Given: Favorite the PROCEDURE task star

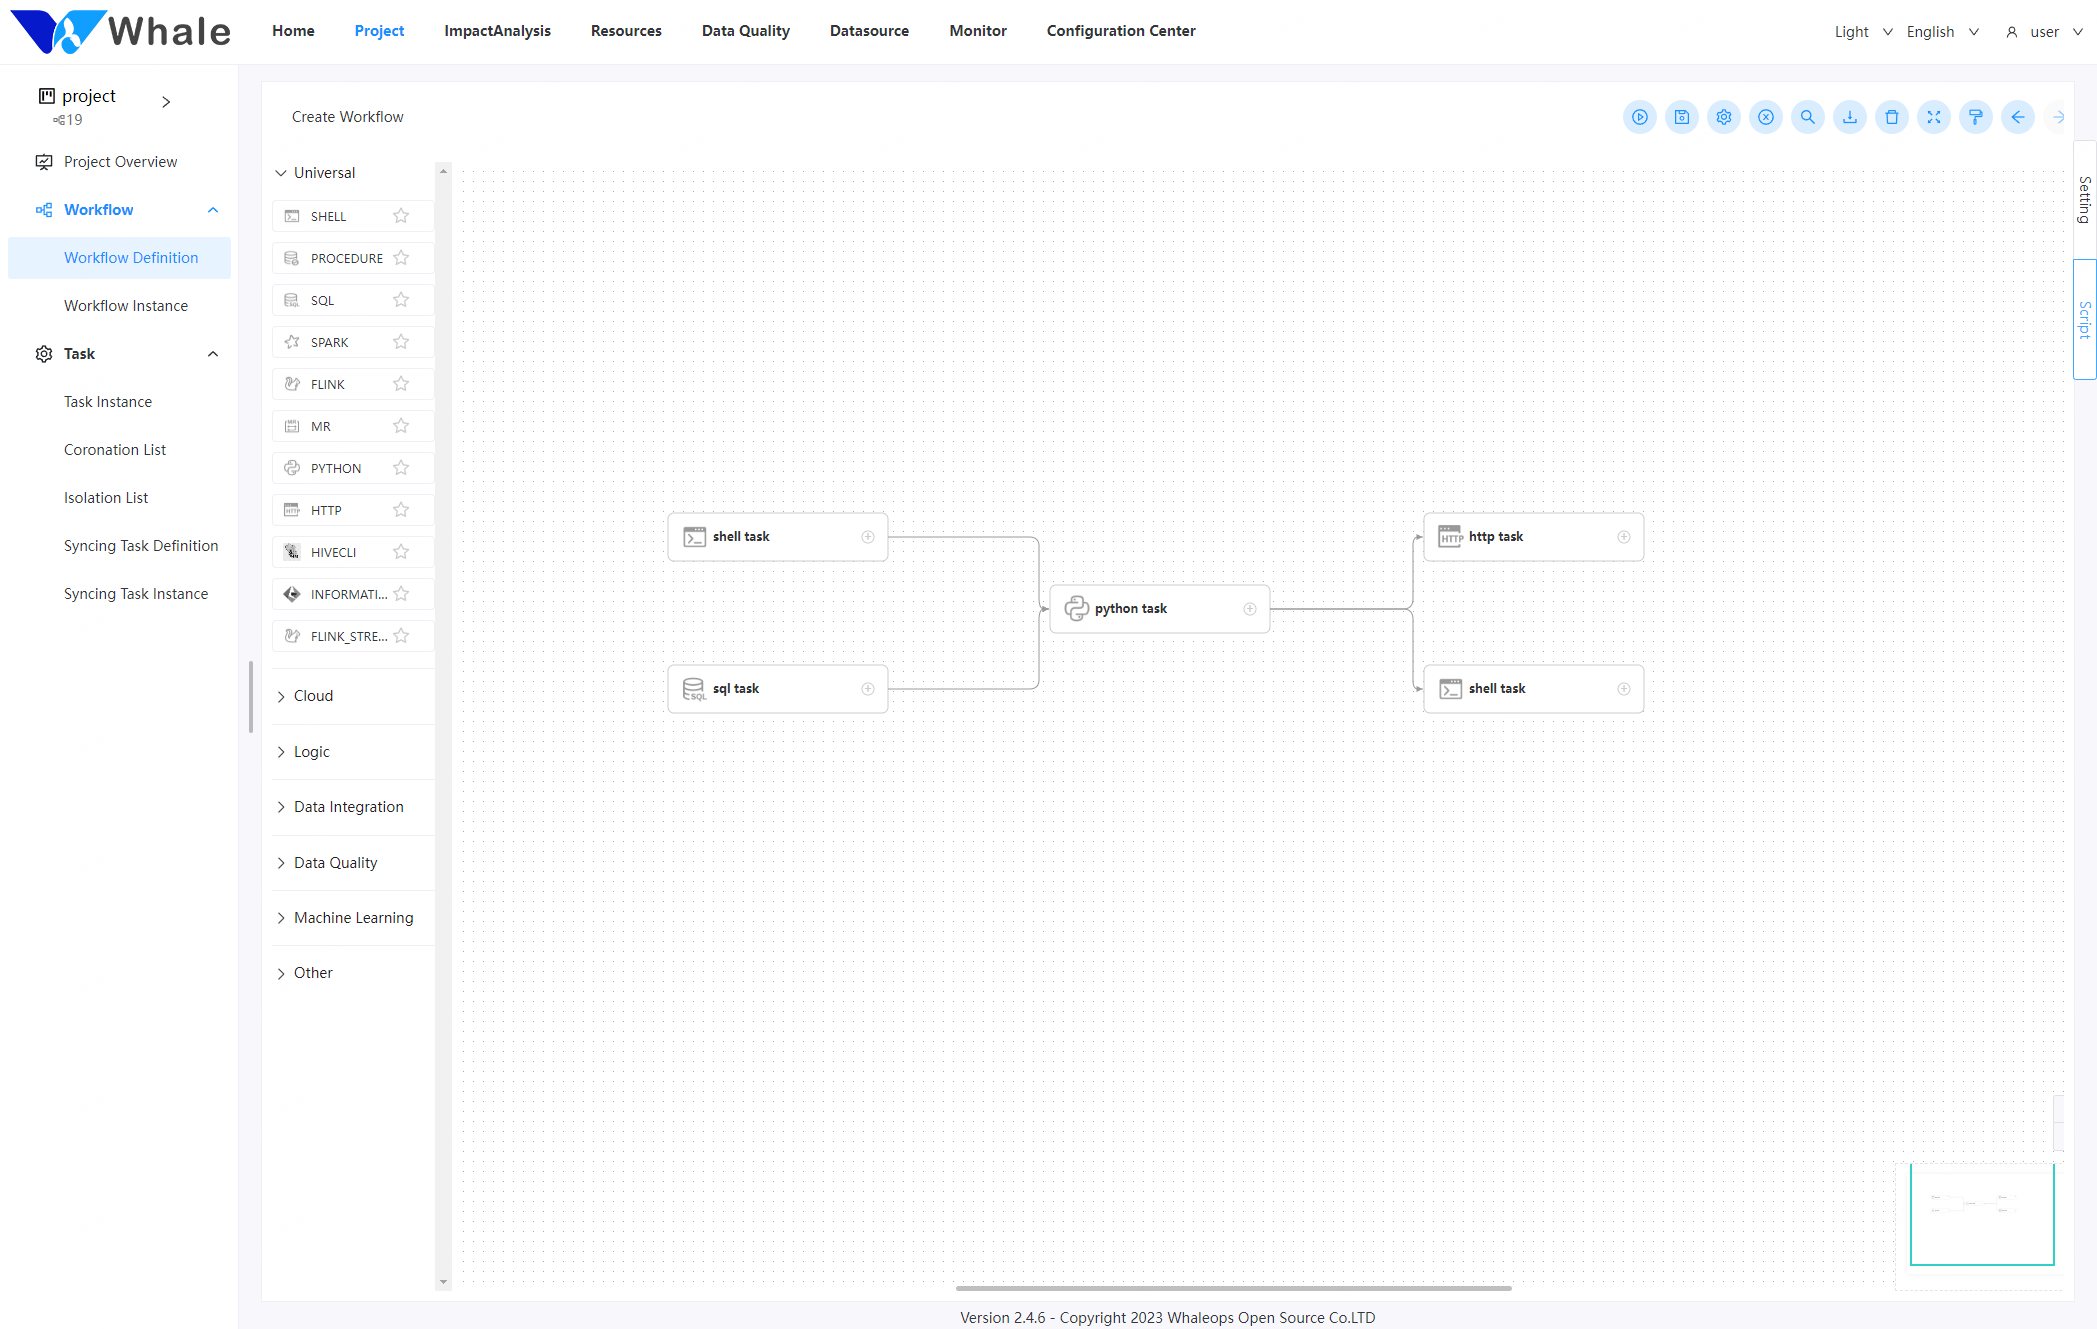Looking at the screenshot, I should (x=401, y=258).
